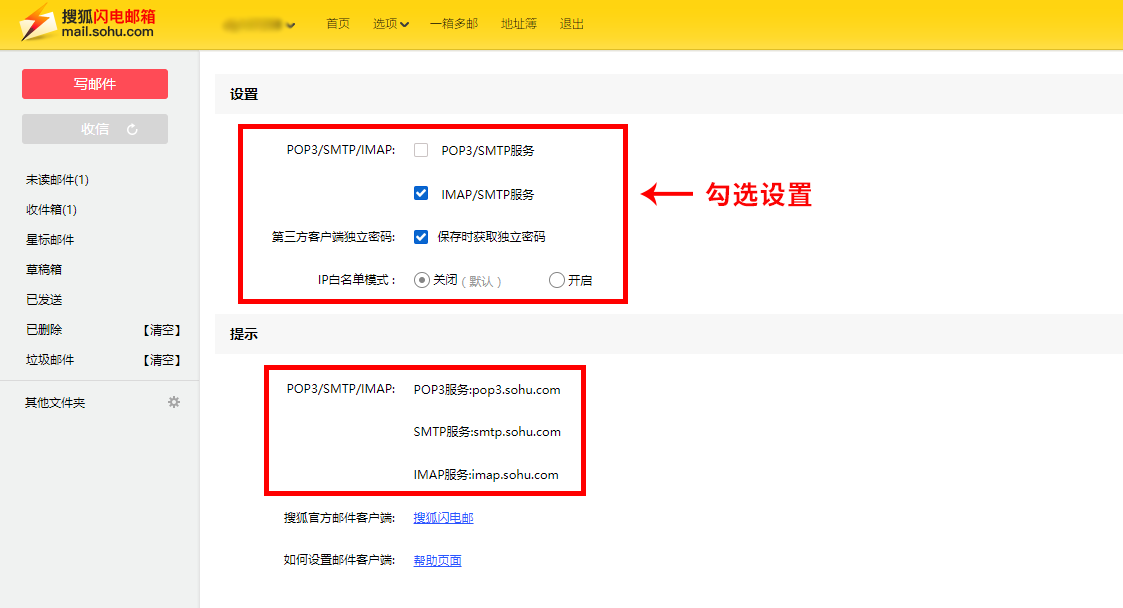The width and height of the screenshot is (1123, 608).
Task: Open 草稿箱 drafts folder
Action: pyautogui.click(x=44, y=270)
